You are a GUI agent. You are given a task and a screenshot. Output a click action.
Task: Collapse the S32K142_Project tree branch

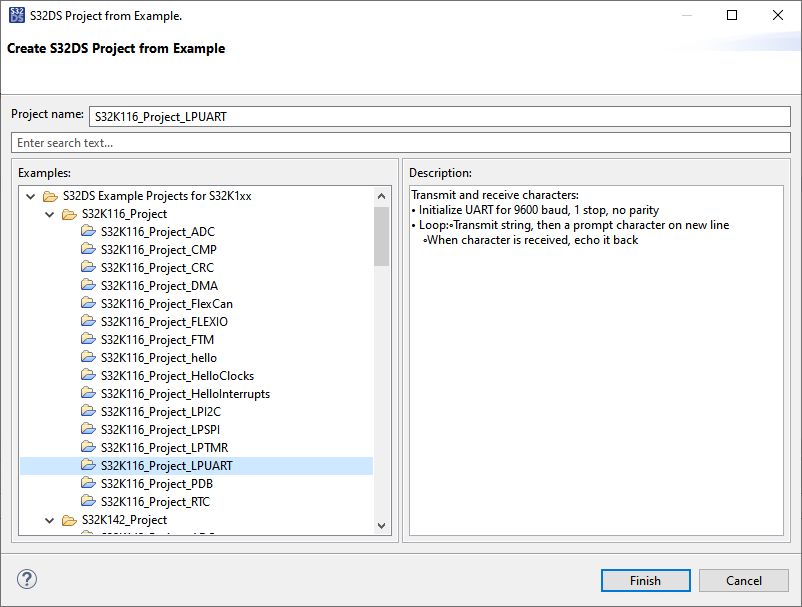[x=49, y=519]
